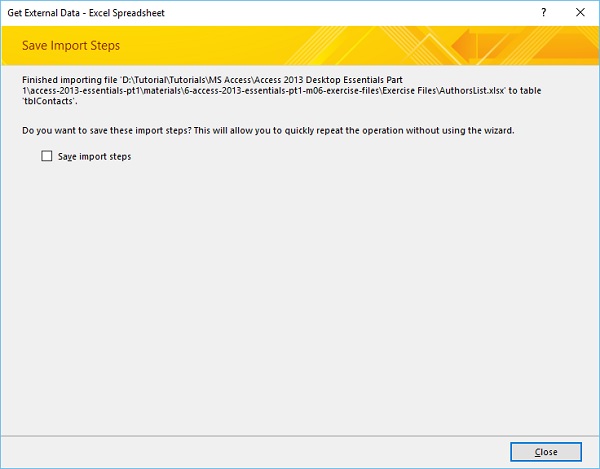Click the 'Save import steps' checkbox label
600x469 pixels.
coord(94,157)
